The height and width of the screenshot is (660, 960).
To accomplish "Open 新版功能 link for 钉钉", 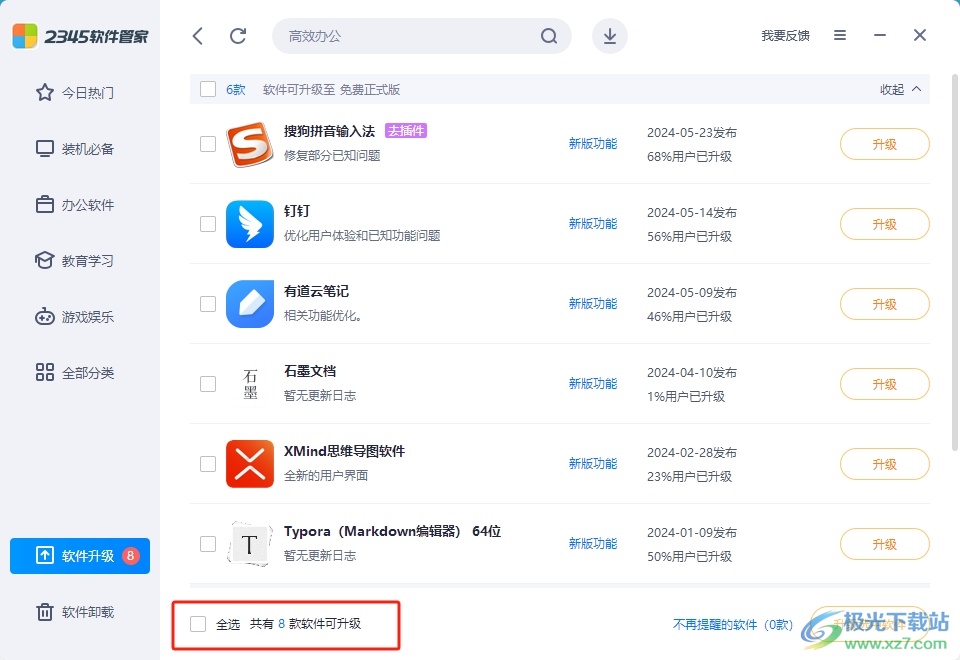I will point(593,224).
